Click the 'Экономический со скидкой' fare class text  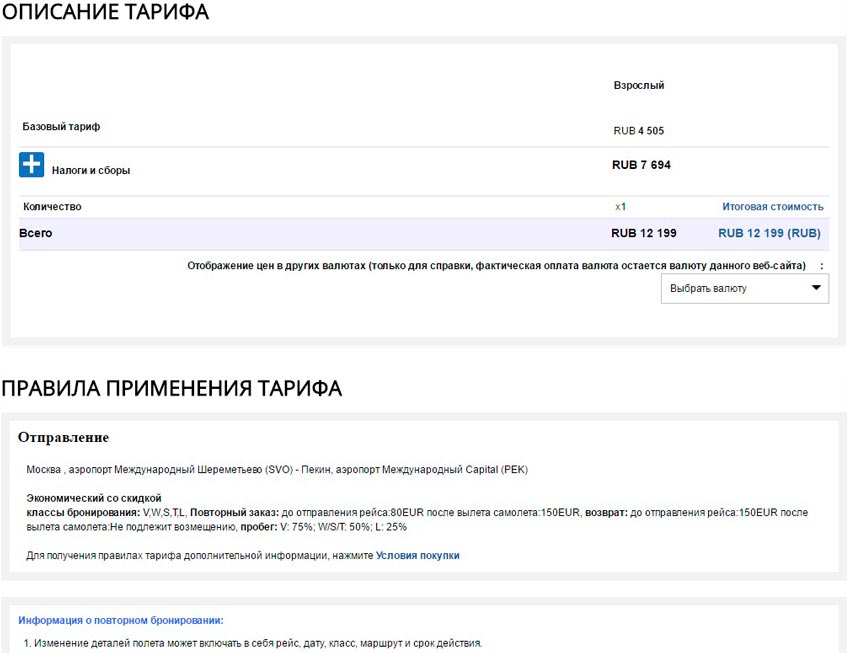pyautogui.click(x=94, y=498)
